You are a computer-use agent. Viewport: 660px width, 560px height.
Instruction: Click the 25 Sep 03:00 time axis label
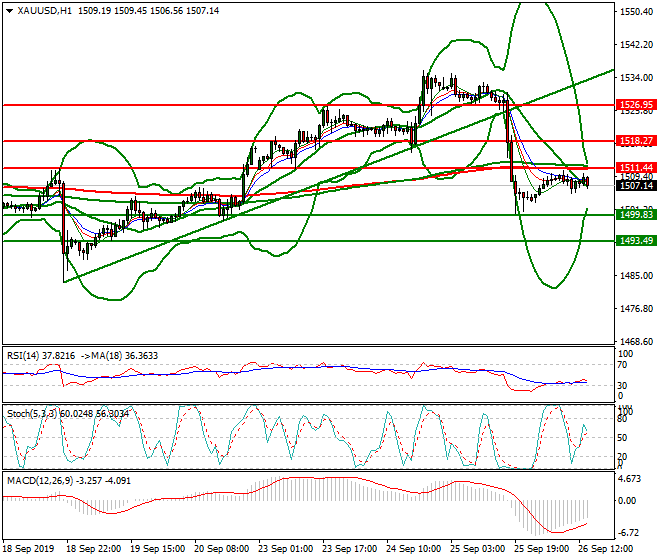478,549
